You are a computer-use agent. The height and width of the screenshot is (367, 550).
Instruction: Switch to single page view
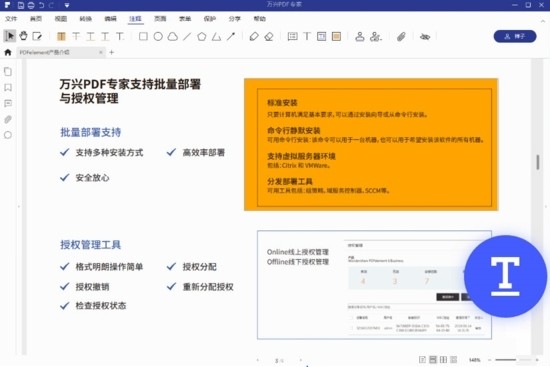[x=422, y=360]
